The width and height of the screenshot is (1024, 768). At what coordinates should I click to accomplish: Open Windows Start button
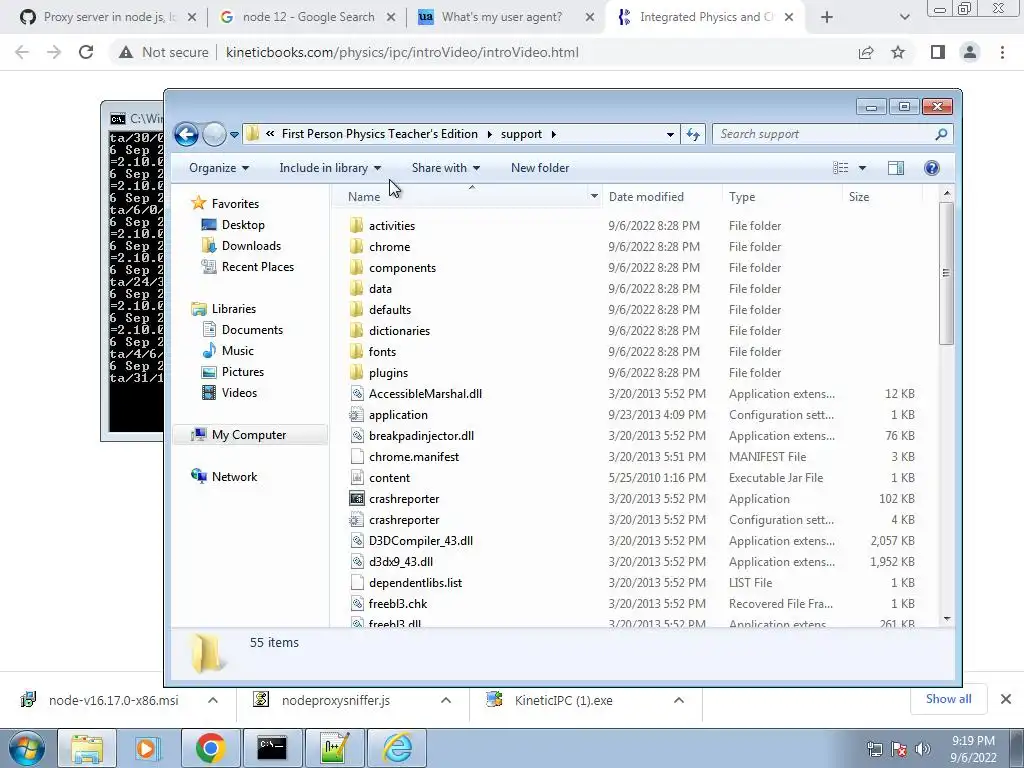click(x=27, y=748)
